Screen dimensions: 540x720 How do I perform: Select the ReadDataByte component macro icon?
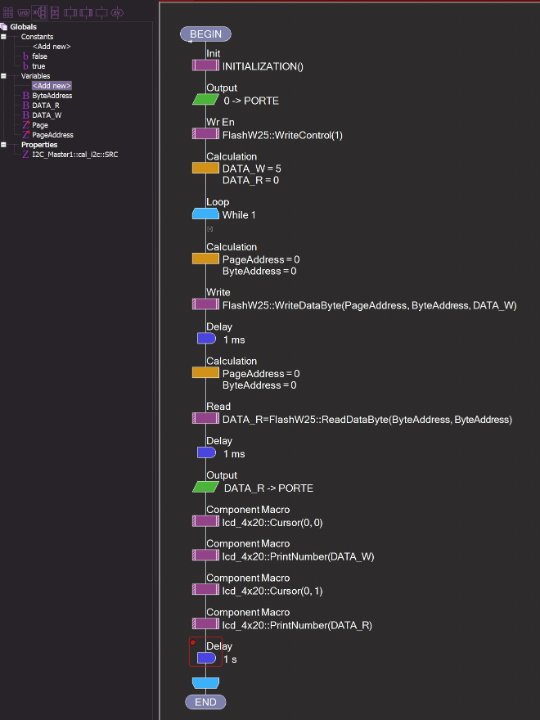[x=205, y=418]
